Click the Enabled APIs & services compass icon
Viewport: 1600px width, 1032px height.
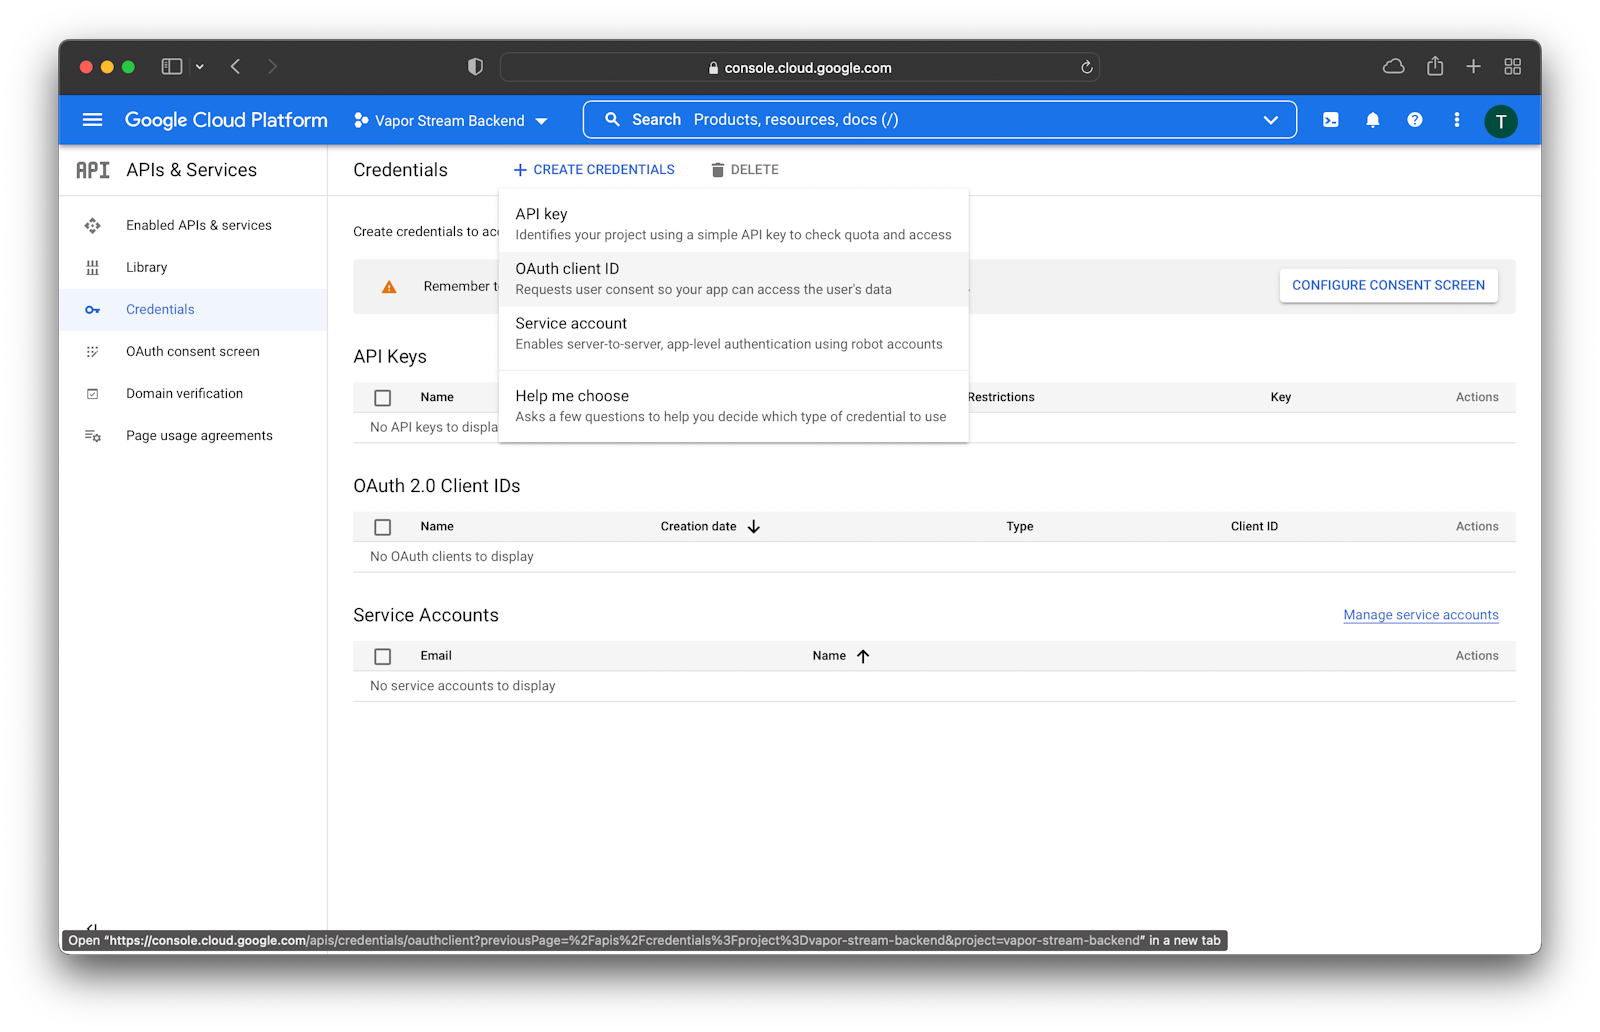pyautogui.click(x=91, y=225)
